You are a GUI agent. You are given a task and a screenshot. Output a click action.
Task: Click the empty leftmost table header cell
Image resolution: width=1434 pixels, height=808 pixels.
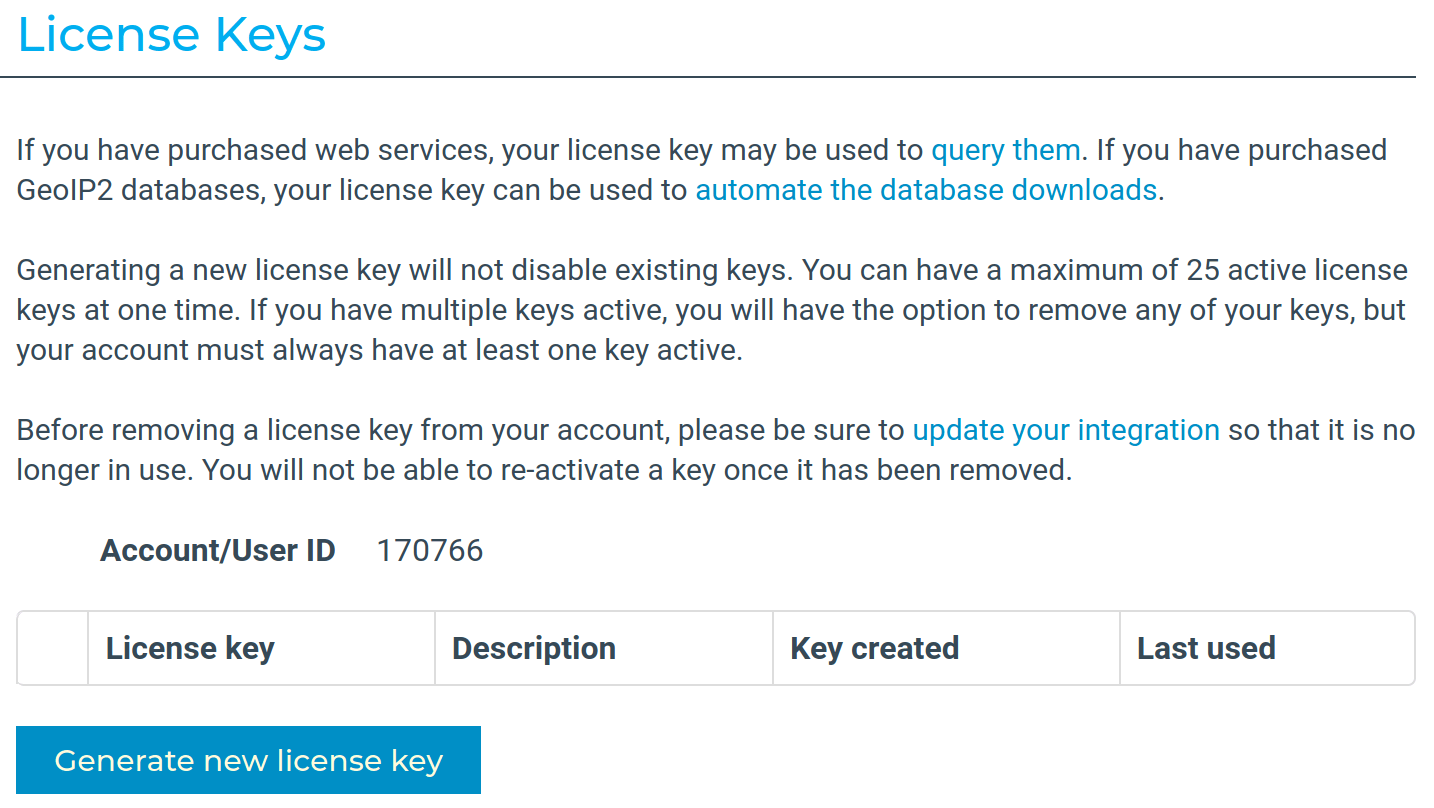tap(51, 648)
